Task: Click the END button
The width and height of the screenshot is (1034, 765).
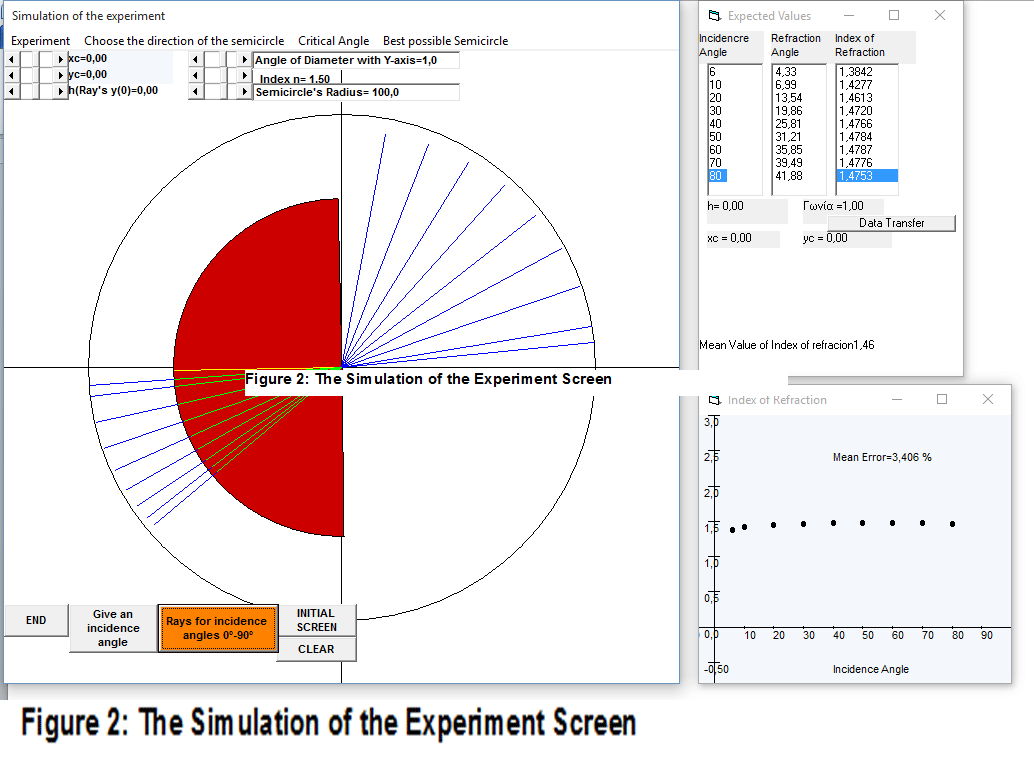Action: (36, 621)
